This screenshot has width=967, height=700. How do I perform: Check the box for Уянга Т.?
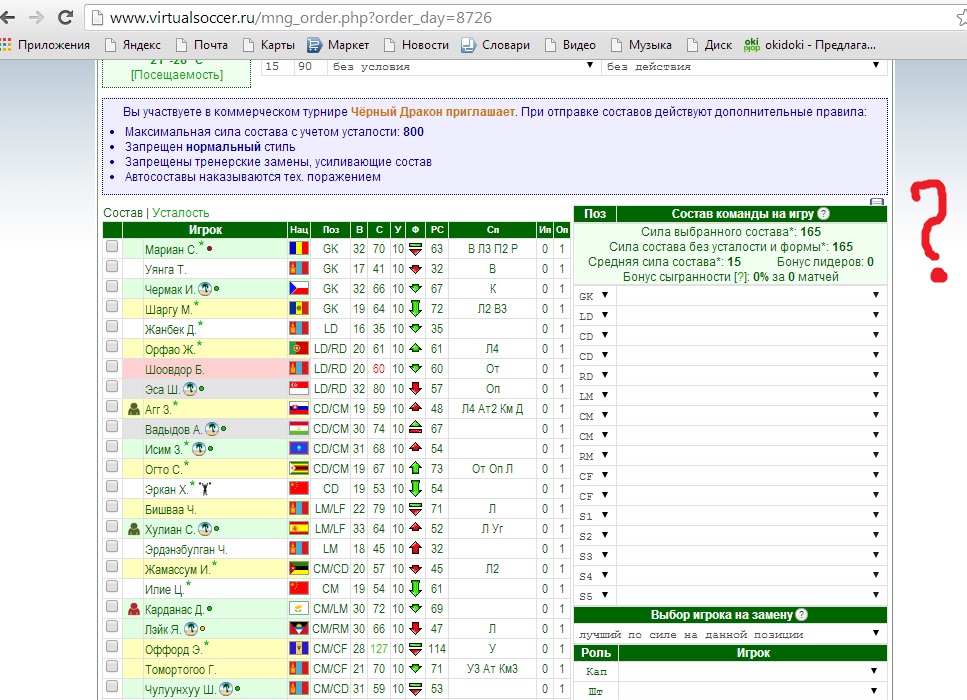click(112, 266)
